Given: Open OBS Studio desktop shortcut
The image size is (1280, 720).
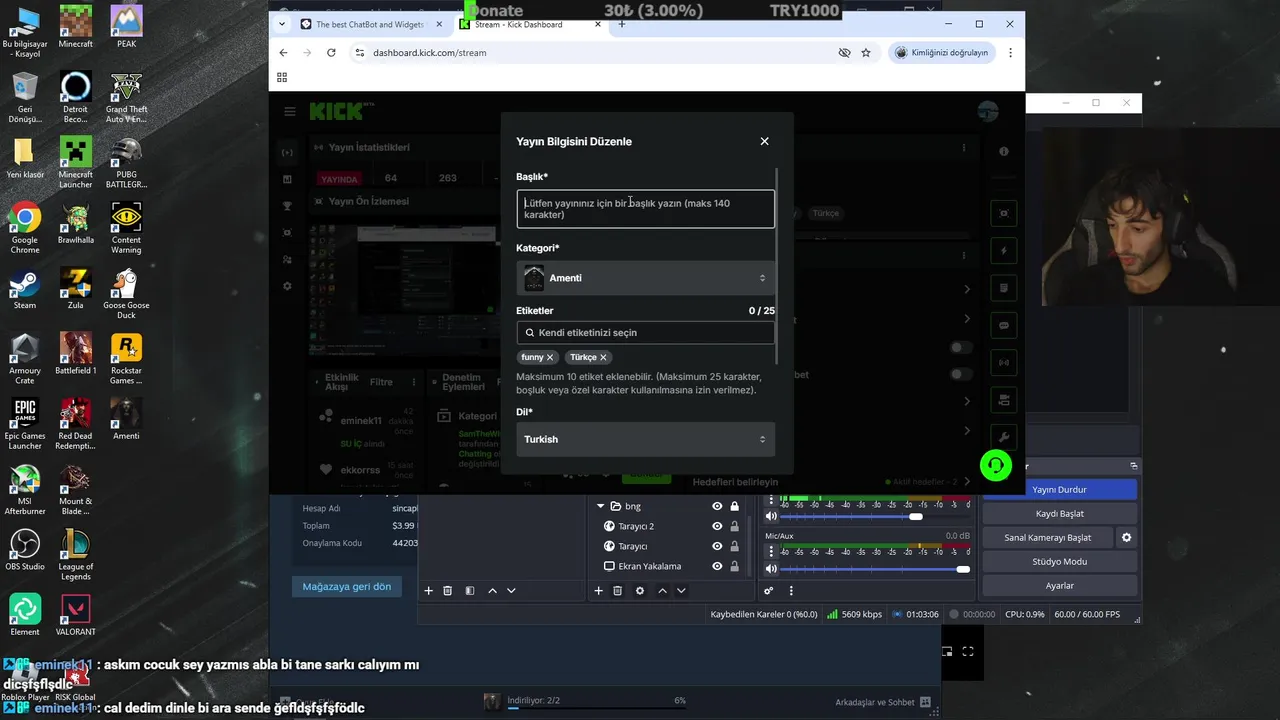Looking at the screenshot, I should coord(25,551).
